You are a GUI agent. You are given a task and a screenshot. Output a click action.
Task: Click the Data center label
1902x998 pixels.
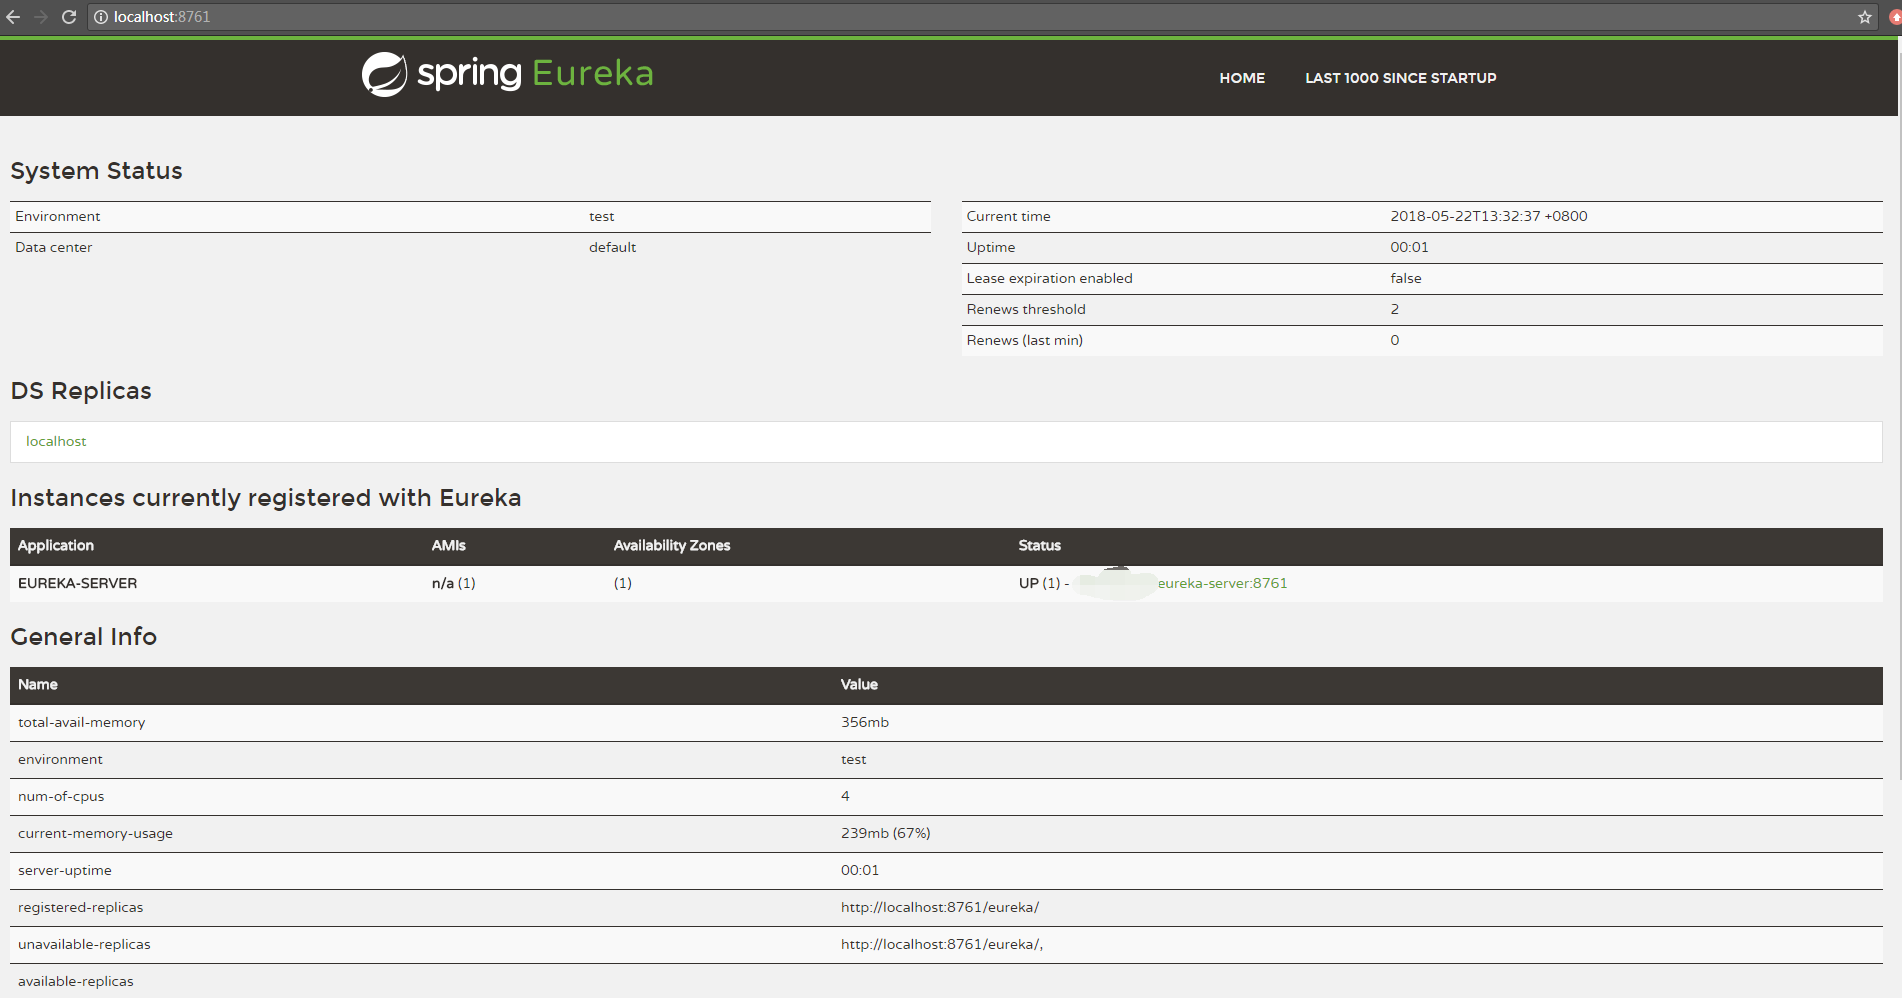(54, 247)
